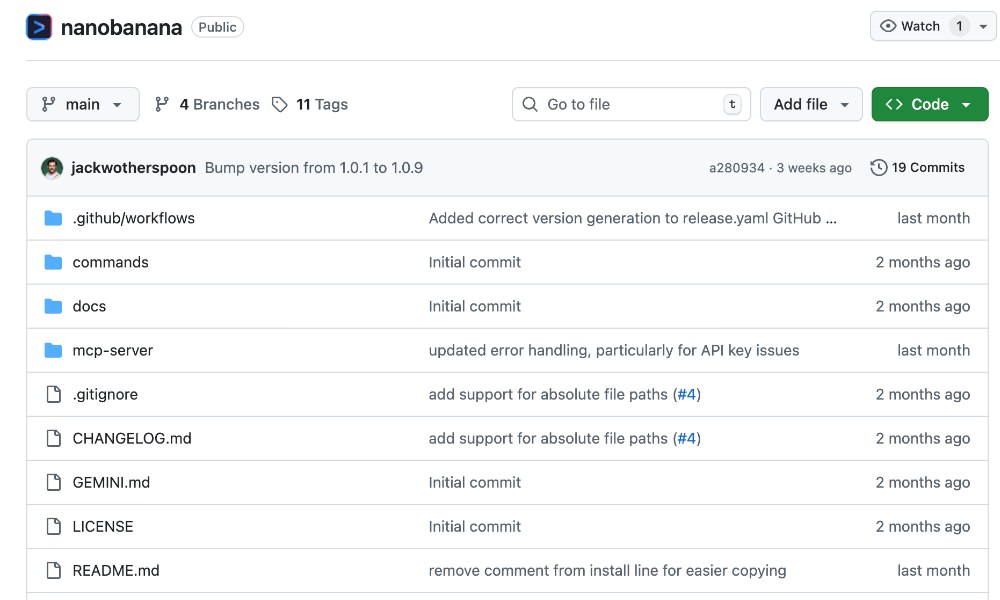
Task: Click the Go to file search field
Action: click(x=630, y=104)
